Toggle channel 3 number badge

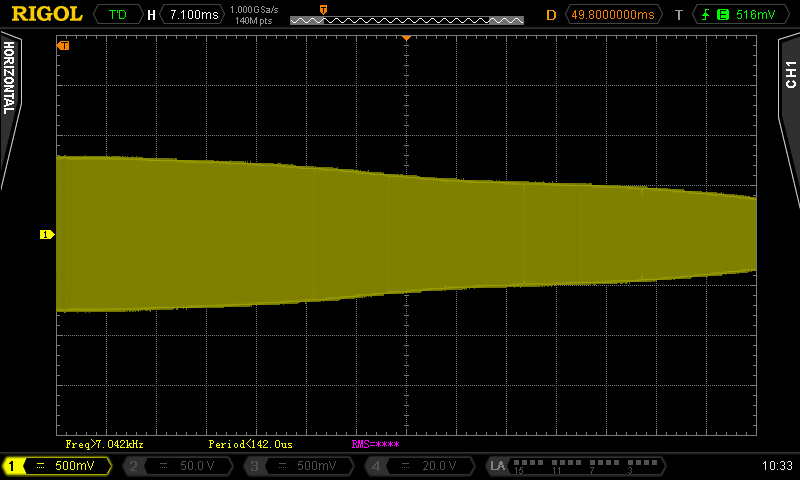254,466
